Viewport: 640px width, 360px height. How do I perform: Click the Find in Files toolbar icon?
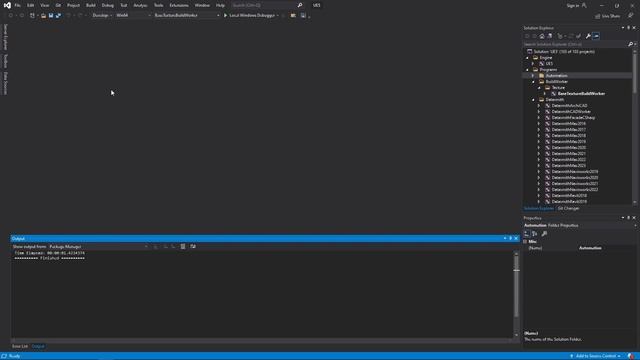click(293, 16)
